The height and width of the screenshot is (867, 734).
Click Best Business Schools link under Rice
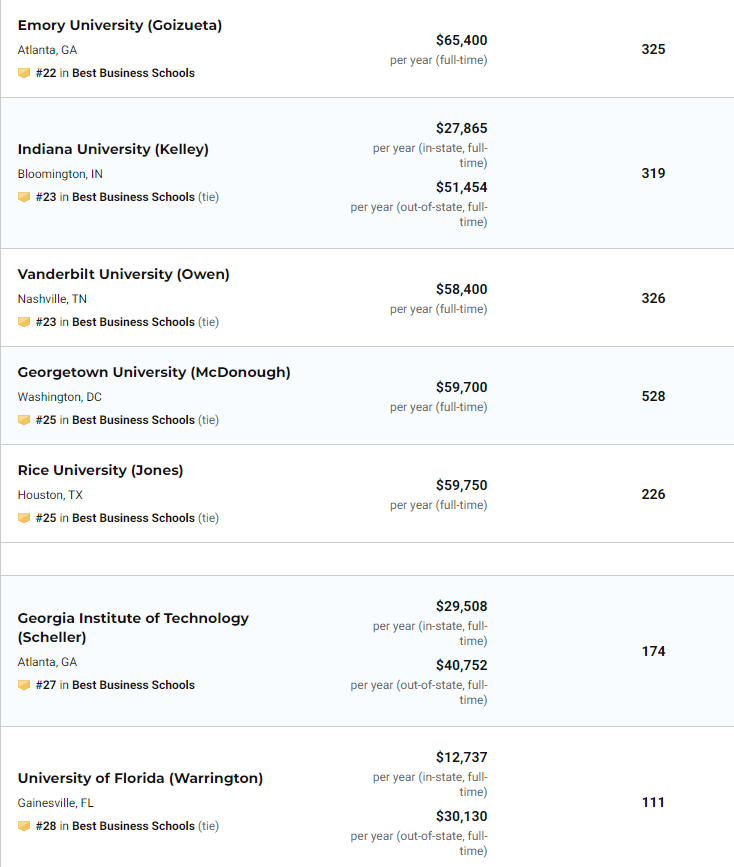(x=133, y=518)
